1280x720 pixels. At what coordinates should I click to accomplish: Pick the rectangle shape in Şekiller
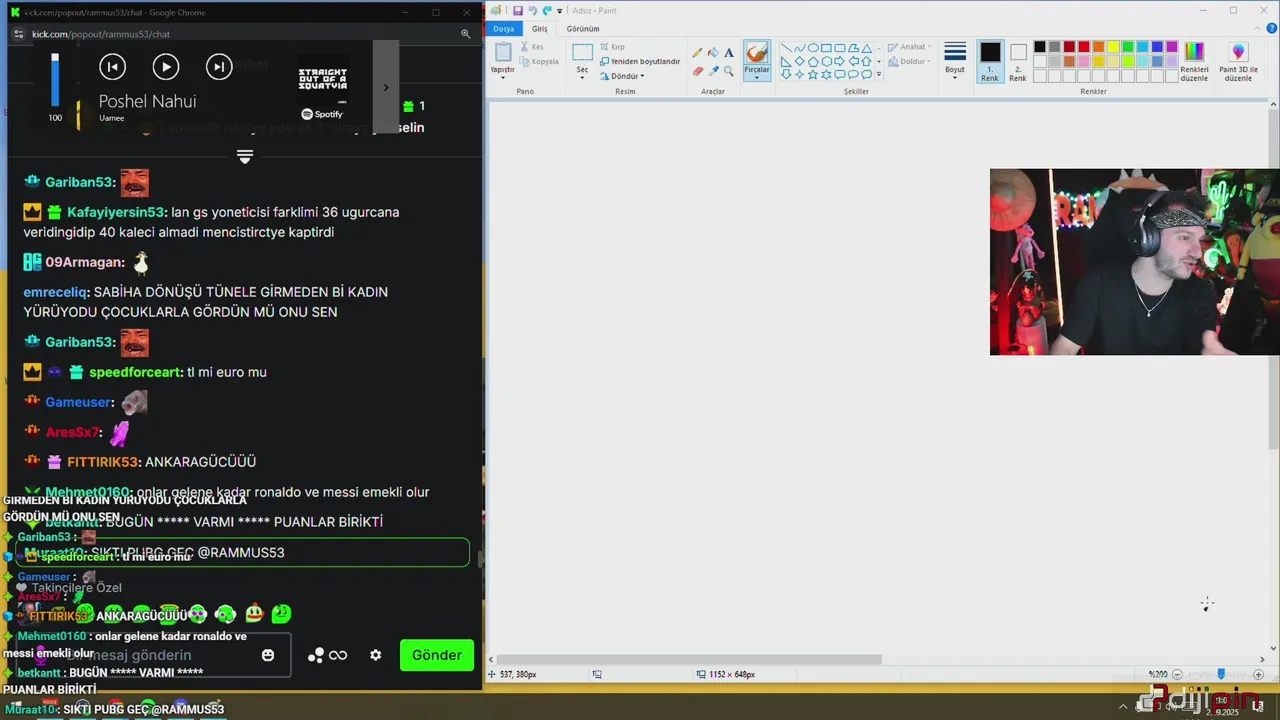[x=826, y=47]
